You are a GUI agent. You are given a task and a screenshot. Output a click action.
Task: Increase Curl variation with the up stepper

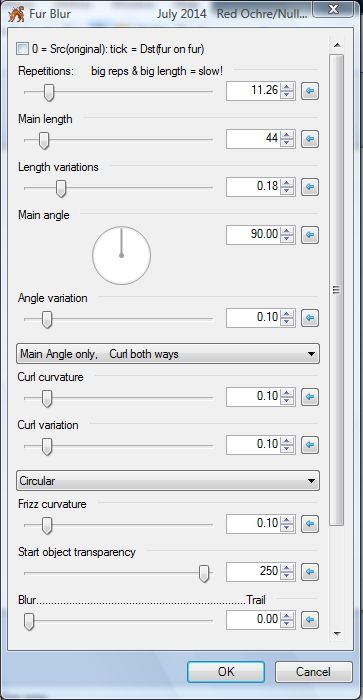pyautogui.click(x=288, y=440)
